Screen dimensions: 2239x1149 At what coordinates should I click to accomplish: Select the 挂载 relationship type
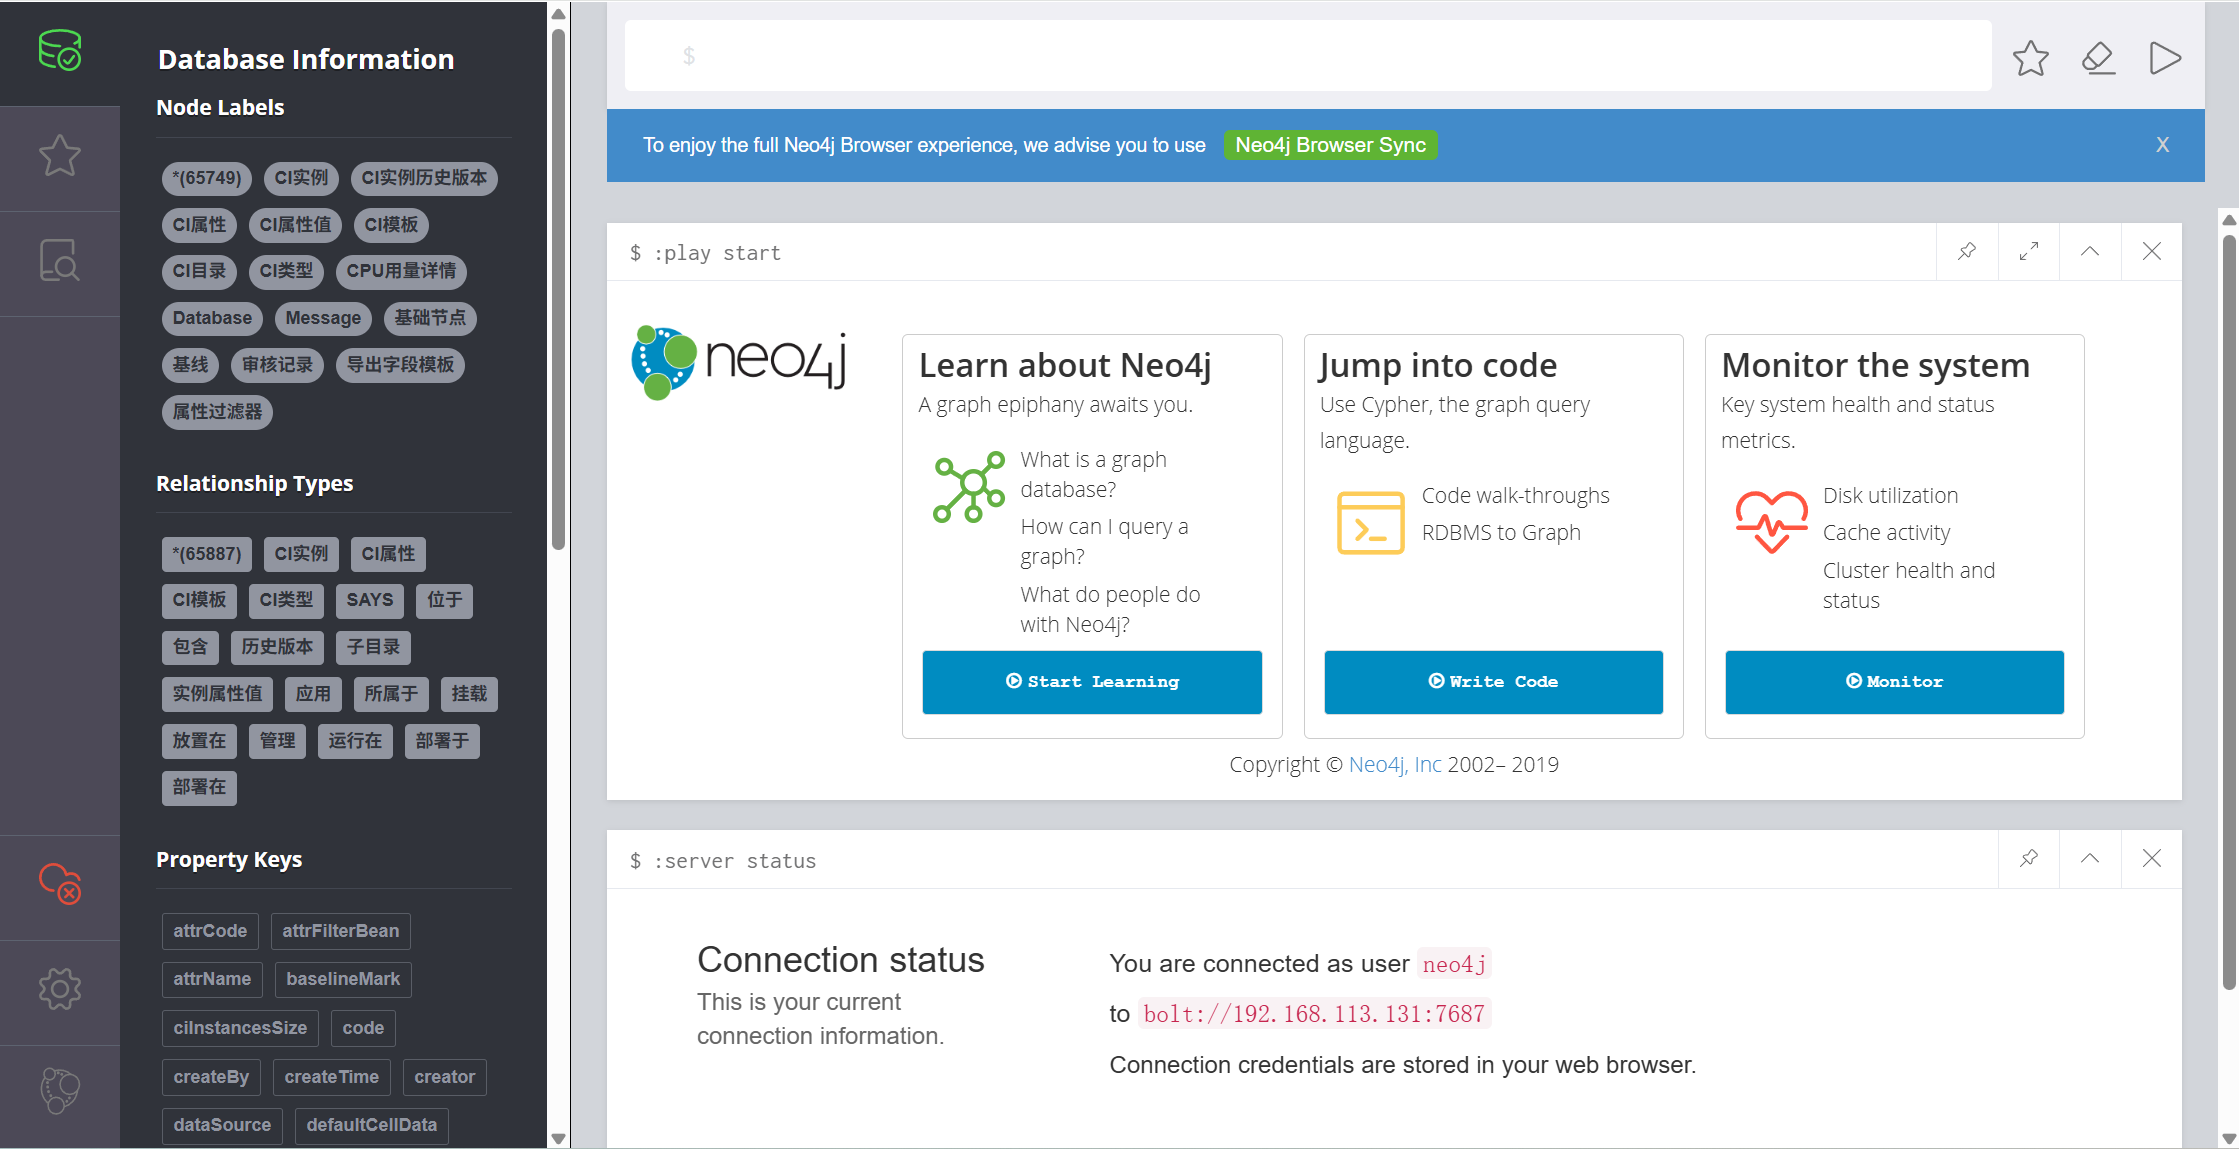469,694
